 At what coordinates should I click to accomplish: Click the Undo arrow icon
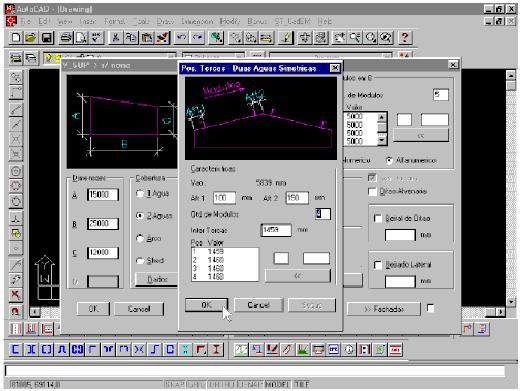(x=181, y=37)
